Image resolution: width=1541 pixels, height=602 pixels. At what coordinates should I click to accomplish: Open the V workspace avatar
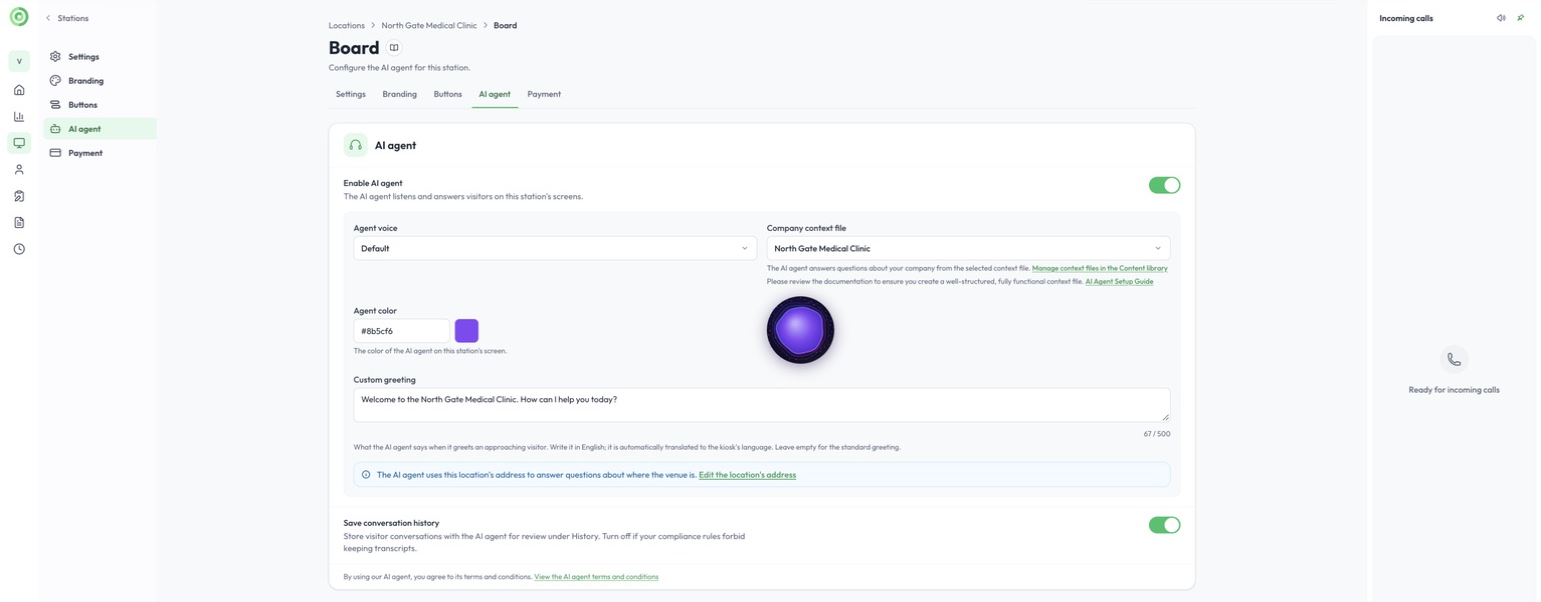coord(19,62)
